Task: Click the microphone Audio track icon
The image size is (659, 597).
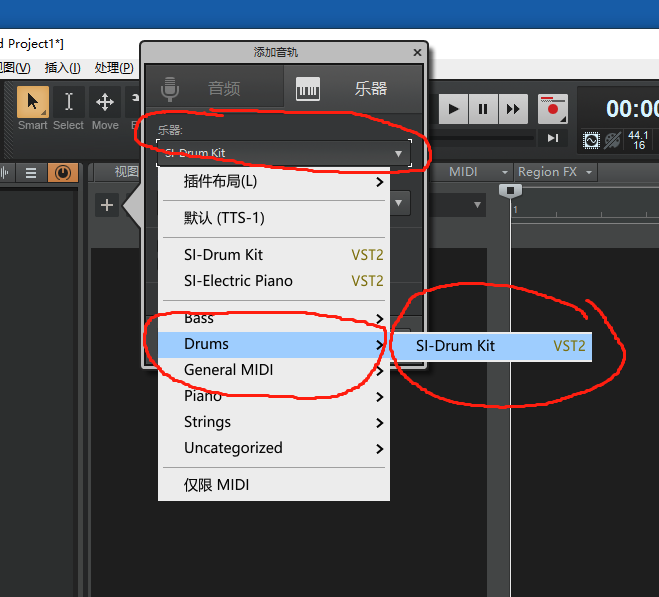Action: point(170,89)
